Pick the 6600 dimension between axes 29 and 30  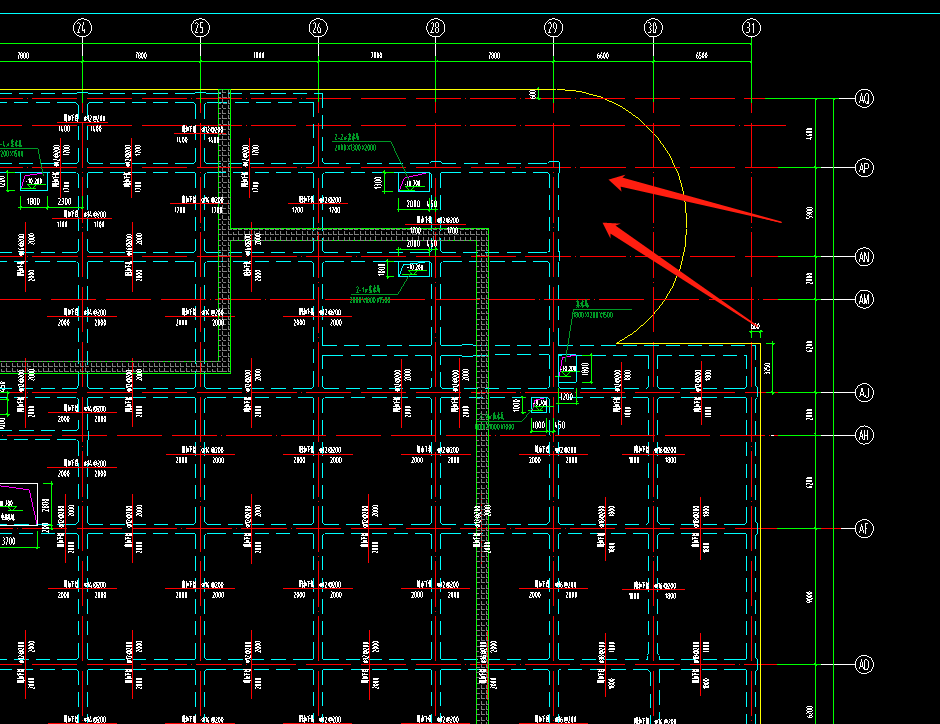[x=603, y=56]
